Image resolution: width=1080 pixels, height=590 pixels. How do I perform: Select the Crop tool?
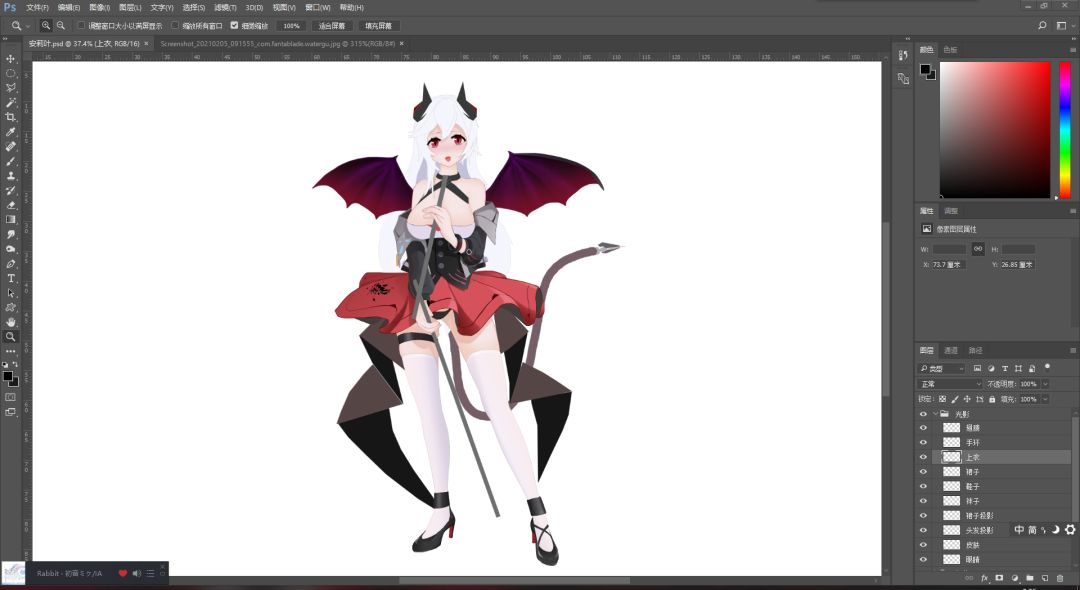tap(10, 117)
